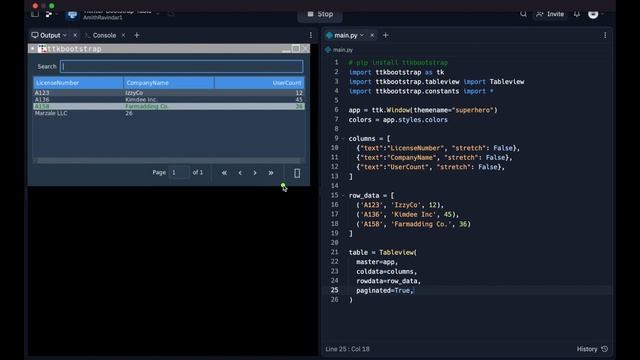The width and height of the screenshot is (640, 360).
Task: Sort by the CompanyName column header
Action: coord(169,83)
